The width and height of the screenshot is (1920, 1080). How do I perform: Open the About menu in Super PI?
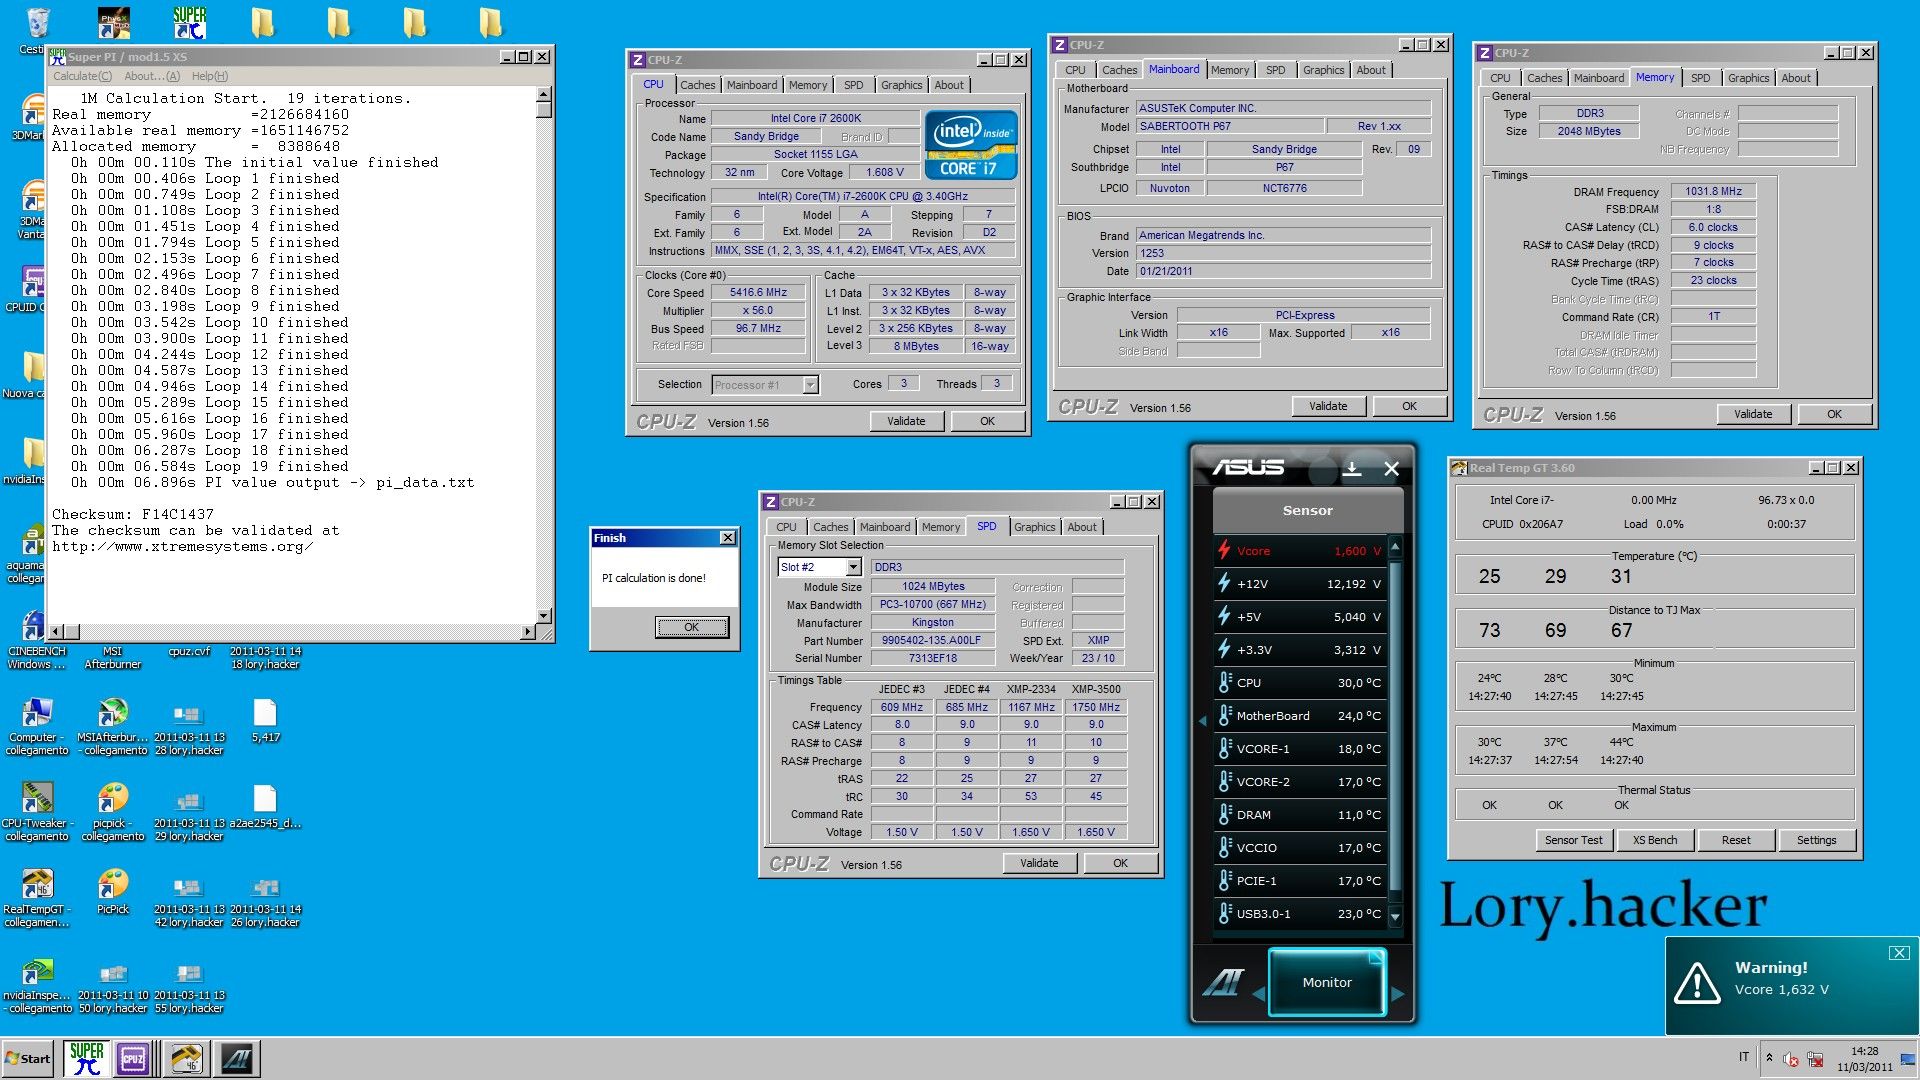(x=152, y=76)
